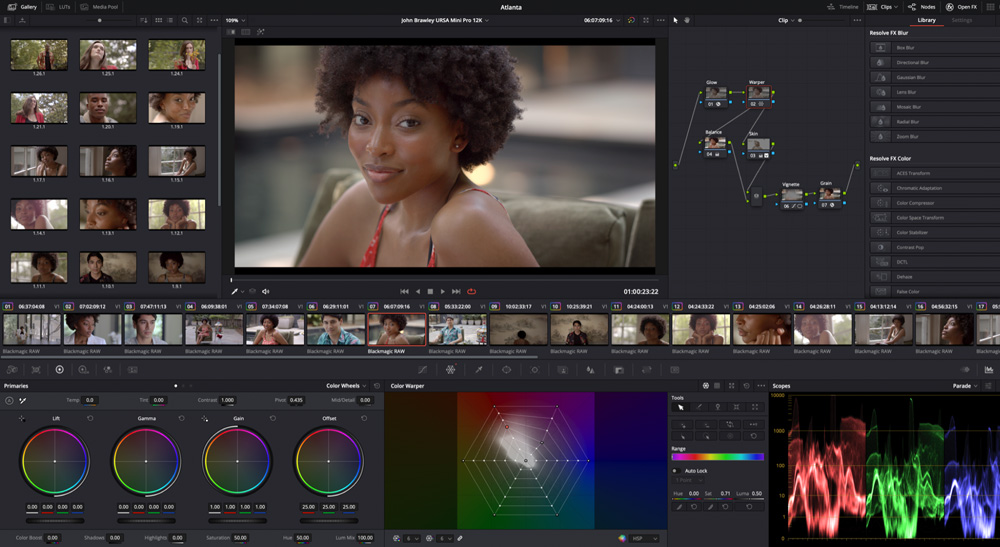Toggle viewer highlight wand icon

click(260, 31)
